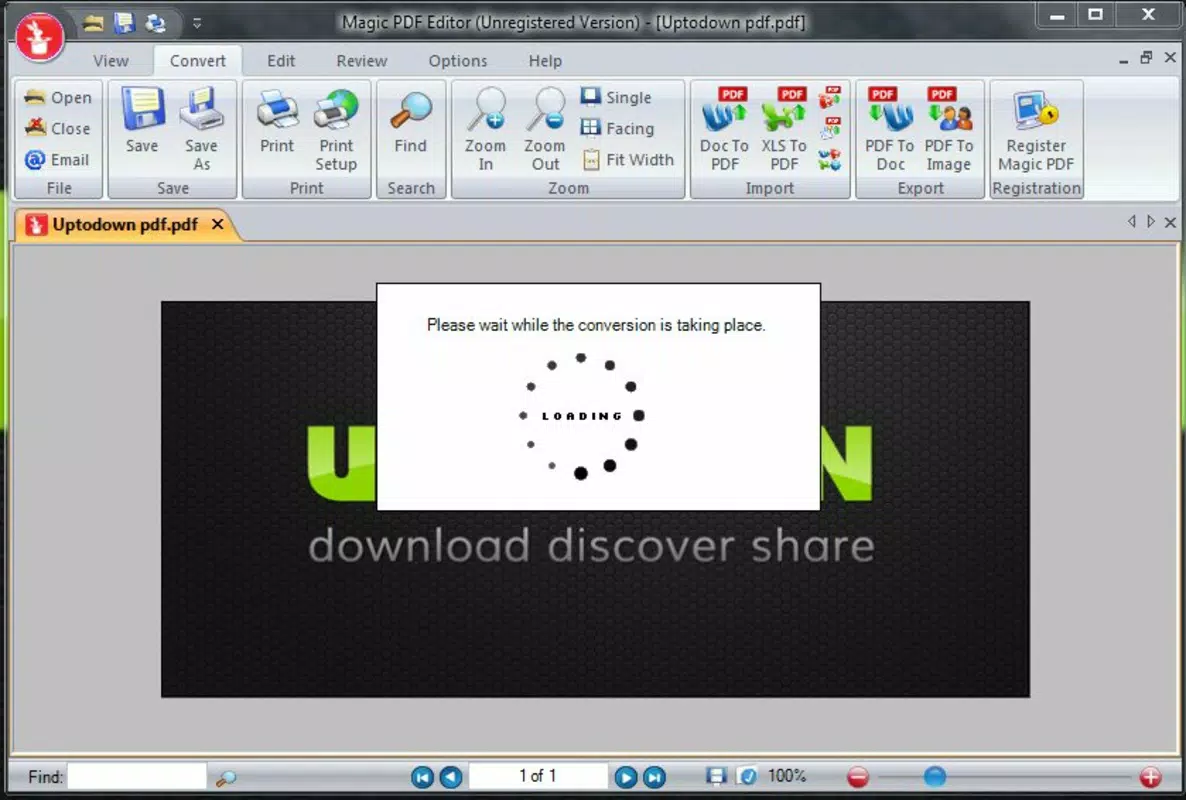
Task: Click the Save floppy disk button
Action: point(142,121)
